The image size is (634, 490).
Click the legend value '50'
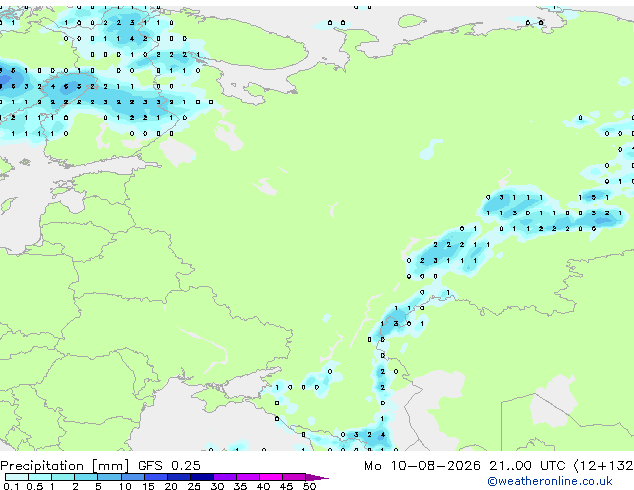click(x=309, y=486)
